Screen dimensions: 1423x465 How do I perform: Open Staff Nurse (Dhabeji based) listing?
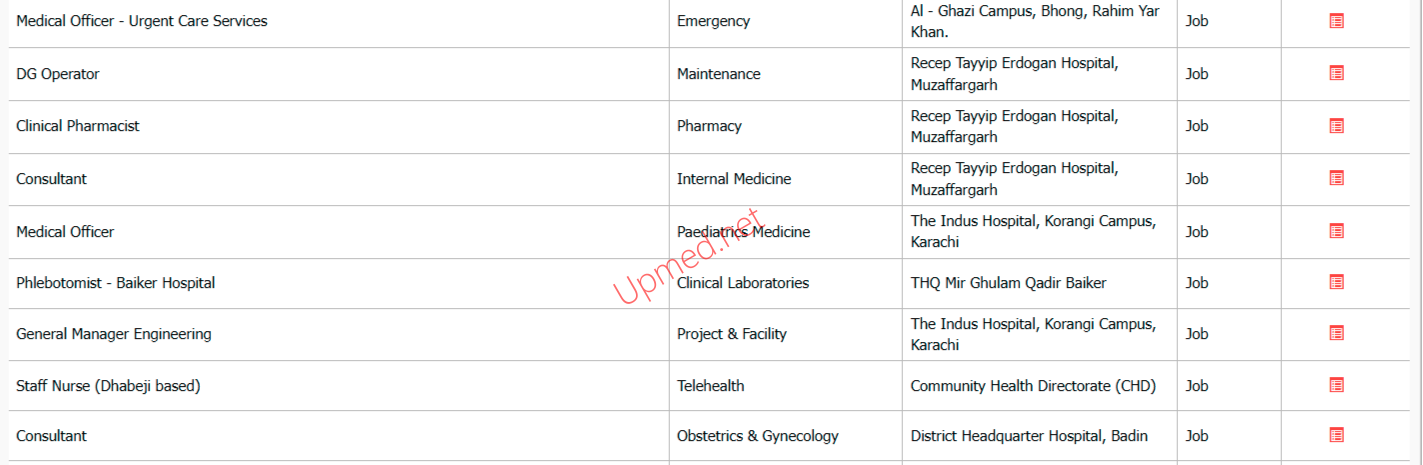point(108,386)
